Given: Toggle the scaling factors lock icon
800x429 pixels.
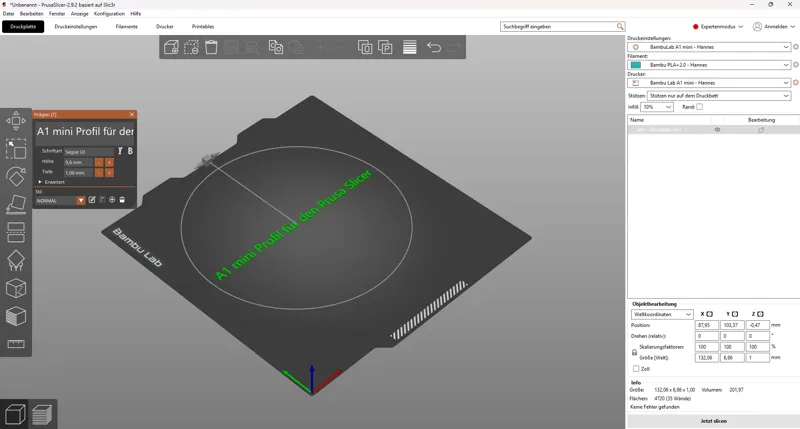Looking at the screenshot, I should pyautogui.click(x=634, y=352).
